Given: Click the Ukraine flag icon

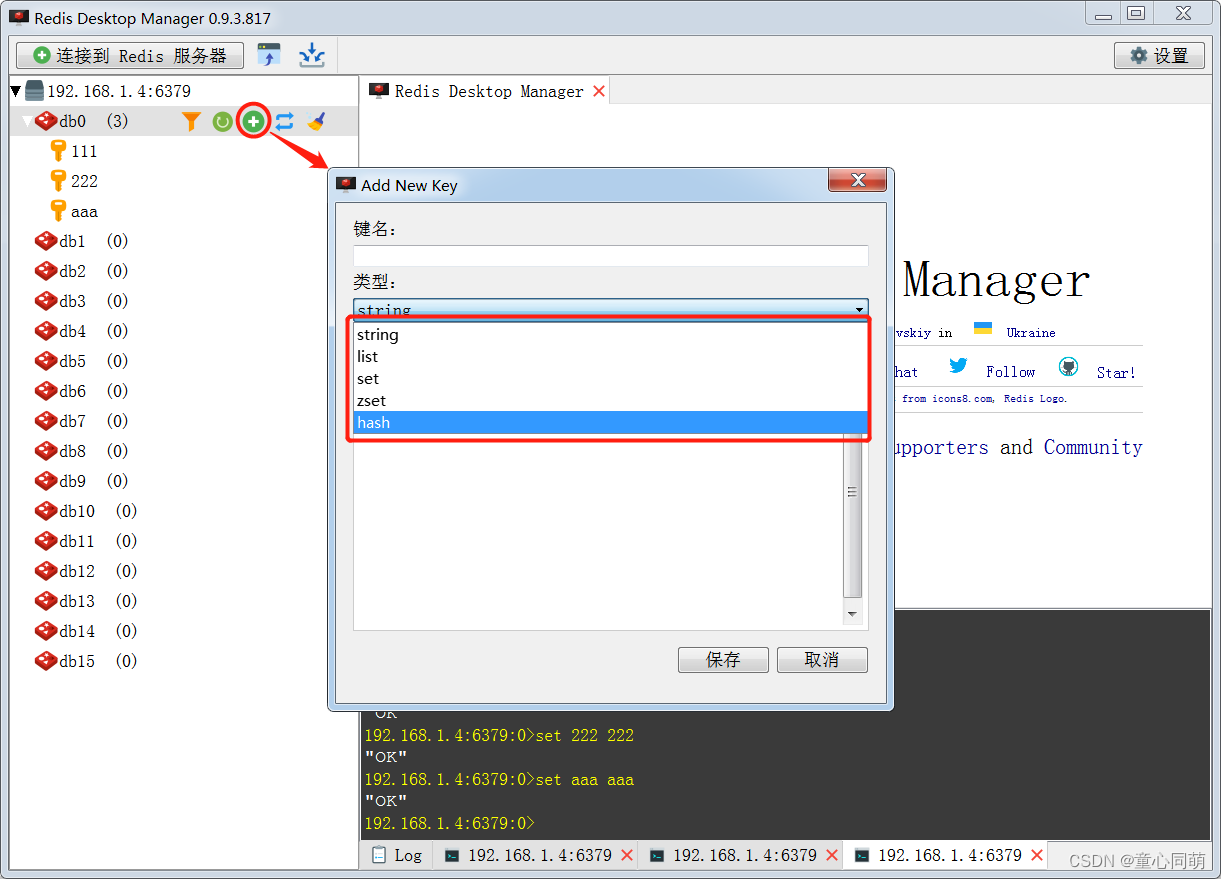Looking at the screenshot, I should 983,329.
